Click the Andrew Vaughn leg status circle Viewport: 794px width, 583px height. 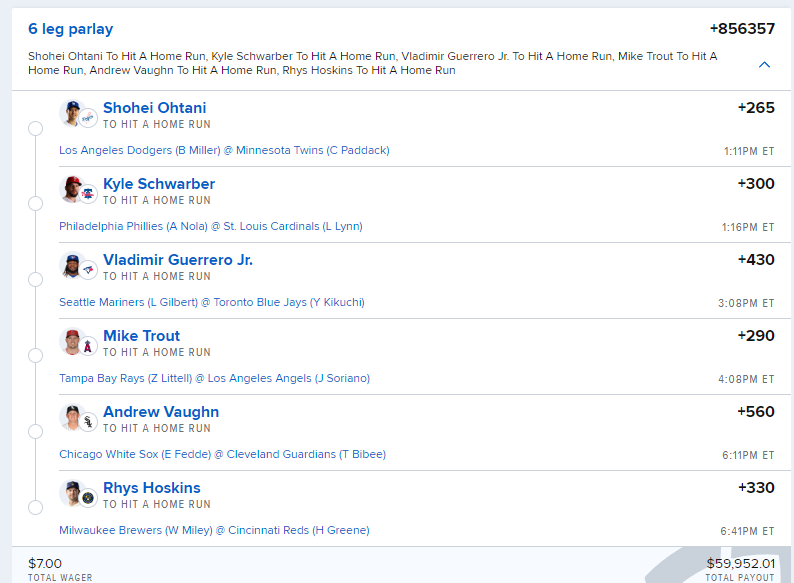click(x=35, y=432)
